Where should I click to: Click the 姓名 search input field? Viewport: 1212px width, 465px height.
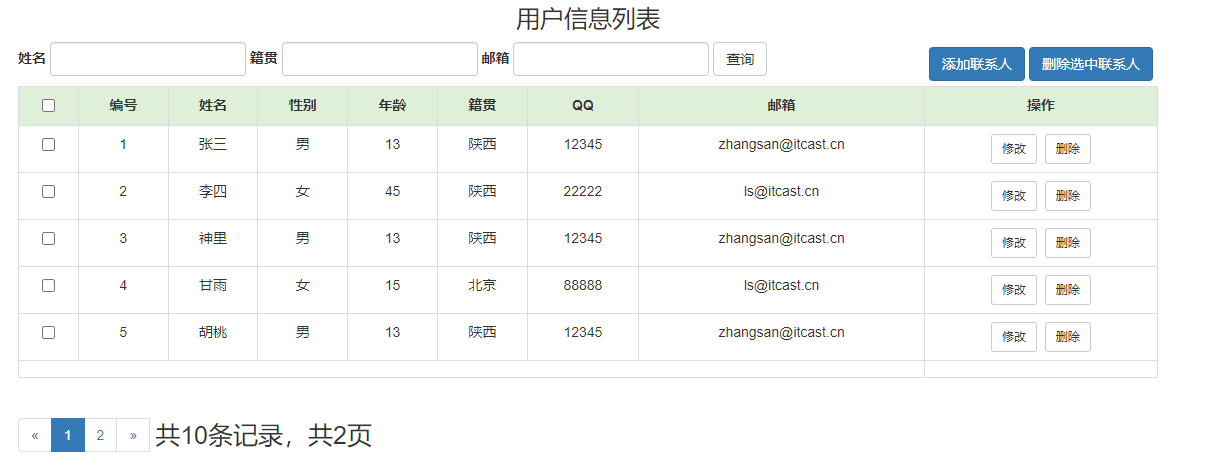(148, 59)
